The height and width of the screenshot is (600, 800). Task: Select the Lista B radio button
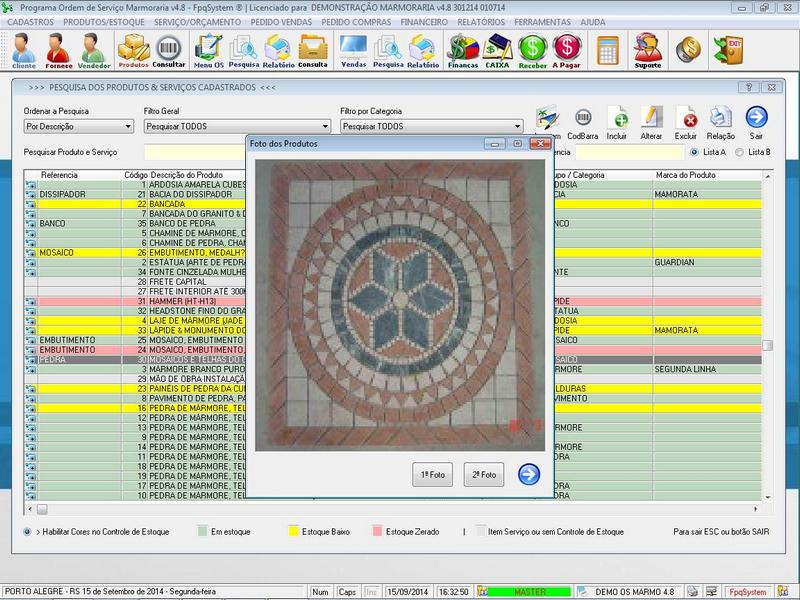coord(739,152)
